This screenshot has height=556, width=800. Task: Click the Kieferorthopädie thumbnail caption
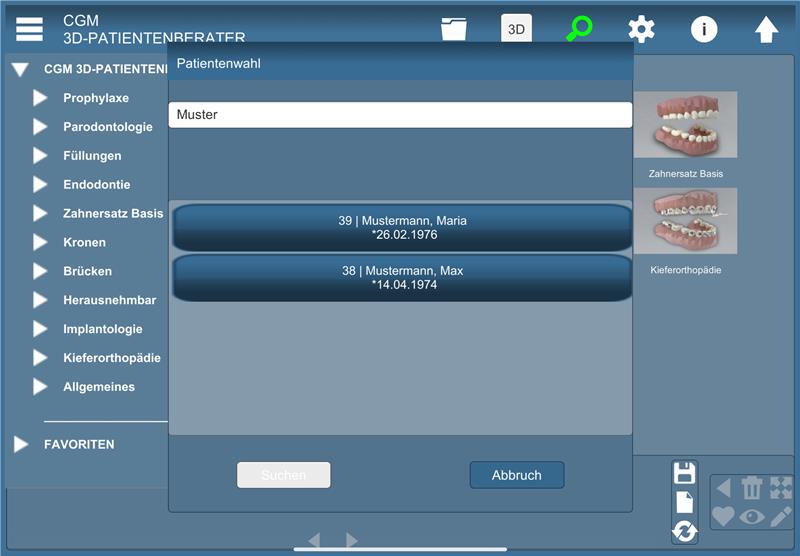tap(686, 270)
